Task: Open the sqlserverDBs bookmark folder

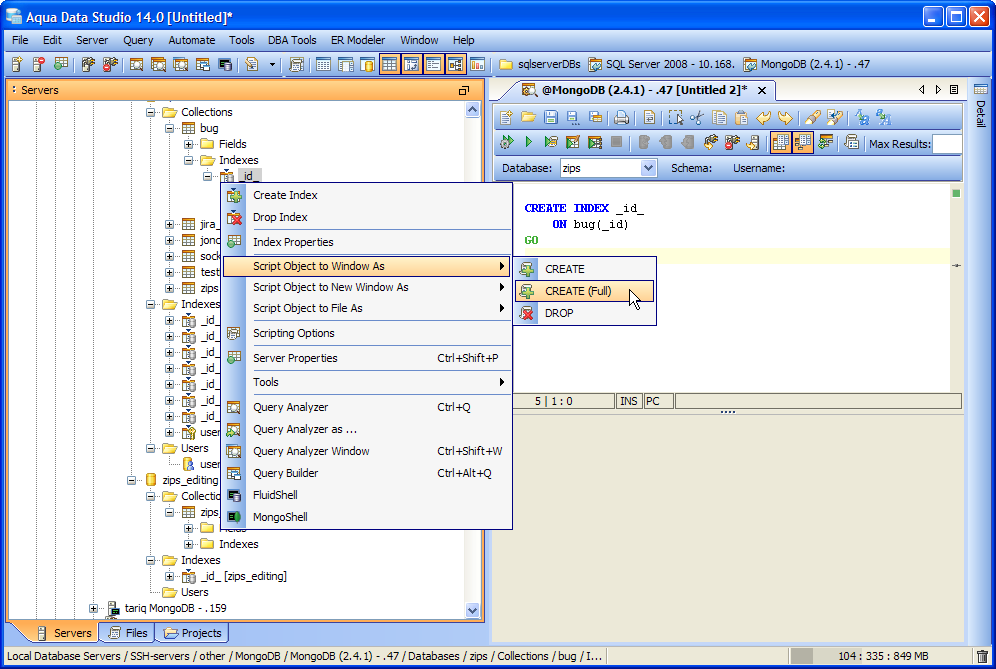Action: 540,64
